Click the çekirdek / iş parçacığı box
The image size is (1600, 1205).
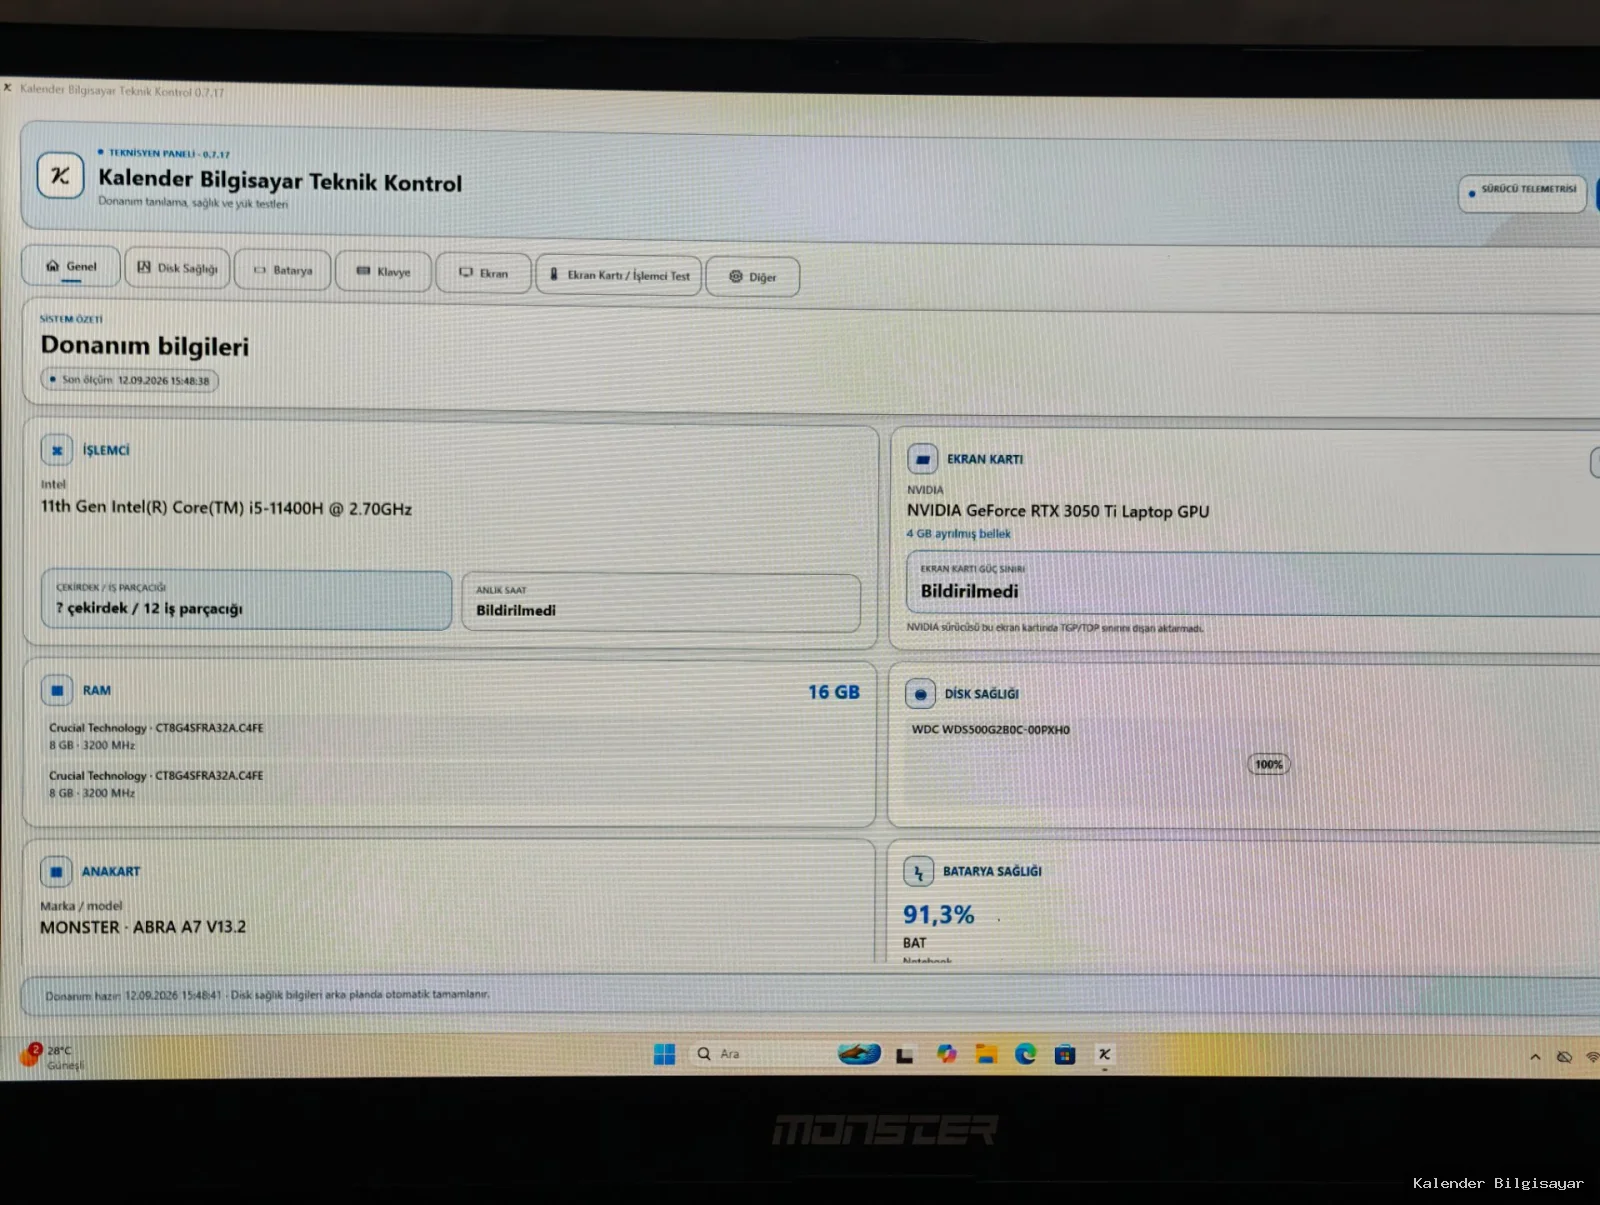246,600
